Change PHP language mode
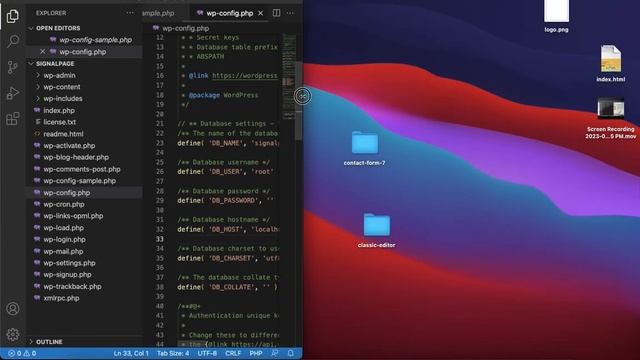640x360 pixels. [x=256, y=353]
